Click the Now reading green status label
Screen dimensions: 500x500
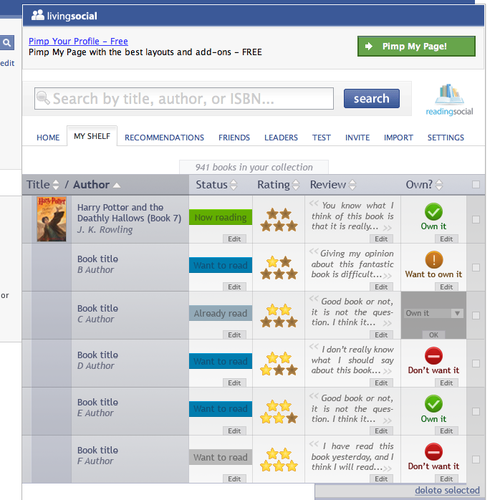tap(220, 217)
